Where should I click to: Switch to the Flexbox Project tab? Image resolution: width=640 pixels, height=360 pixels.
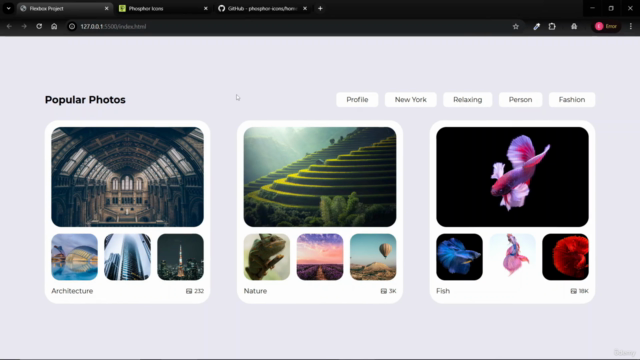point(64,8)
